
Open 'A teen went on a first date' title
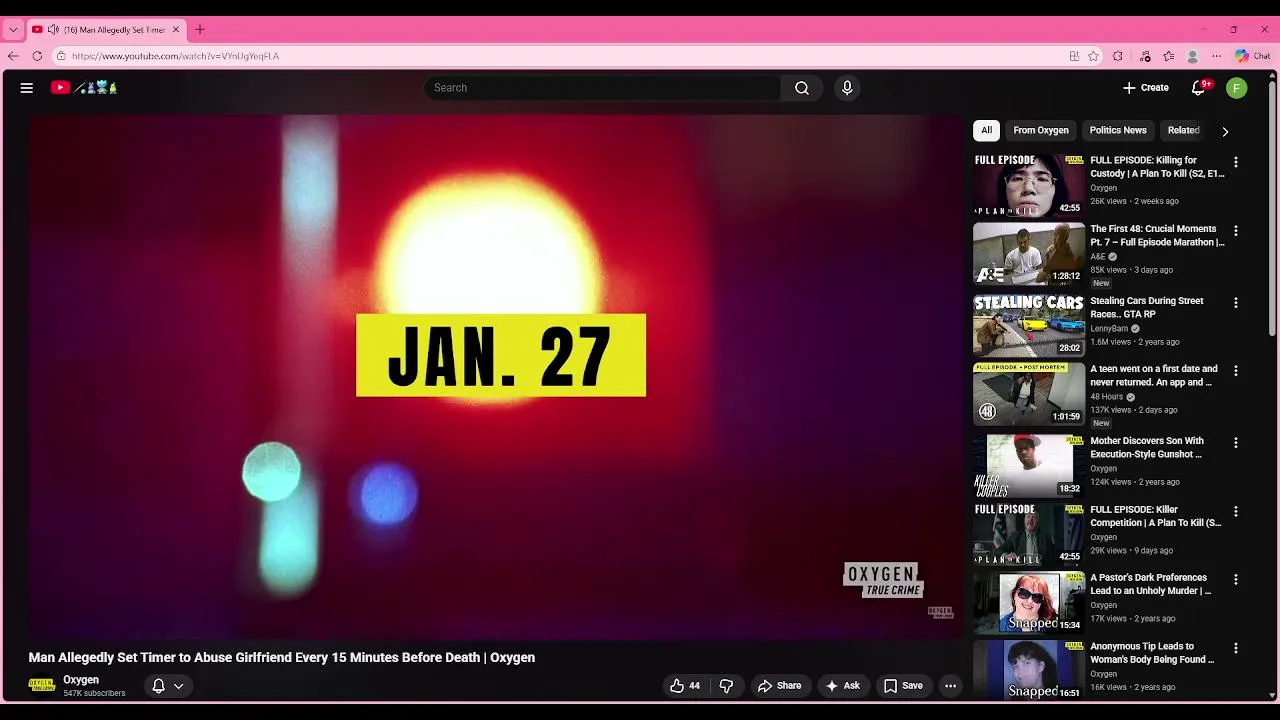pos(1154,376)
